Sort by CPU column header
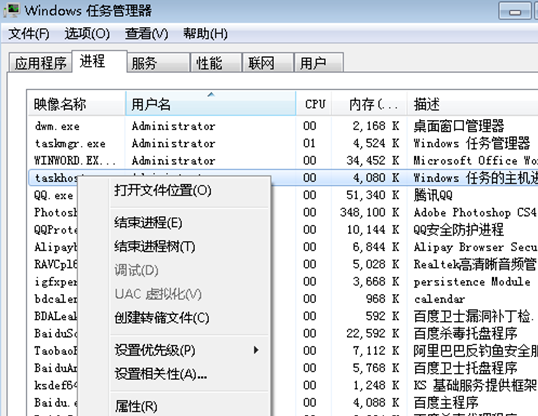Image resolution: width=538 pixels, height=416 pixels. coord(314,104)
